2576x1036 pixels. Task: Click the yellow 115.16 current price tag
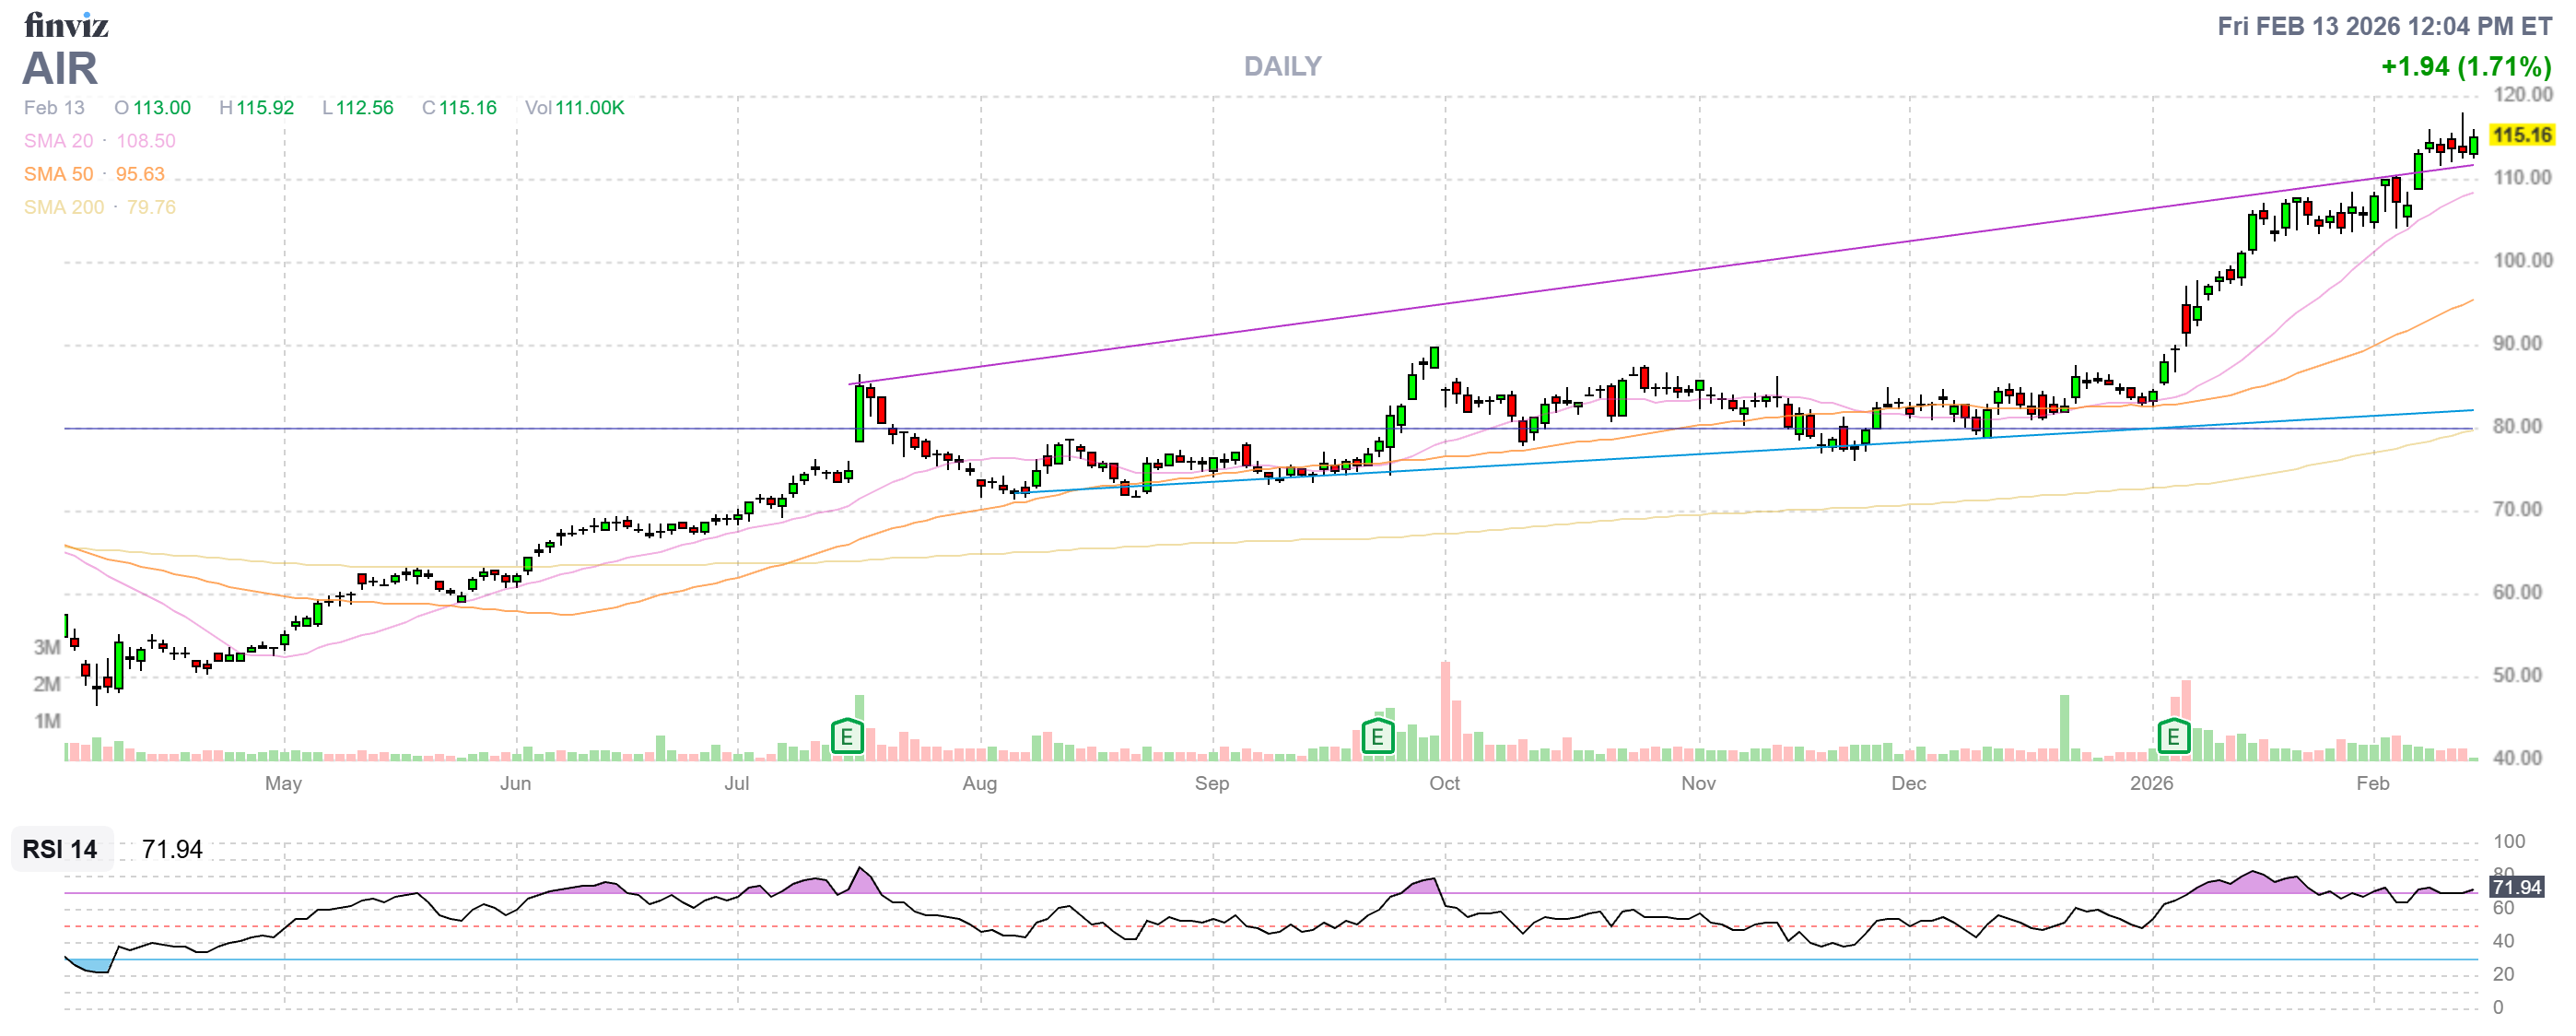[2521, 135]
